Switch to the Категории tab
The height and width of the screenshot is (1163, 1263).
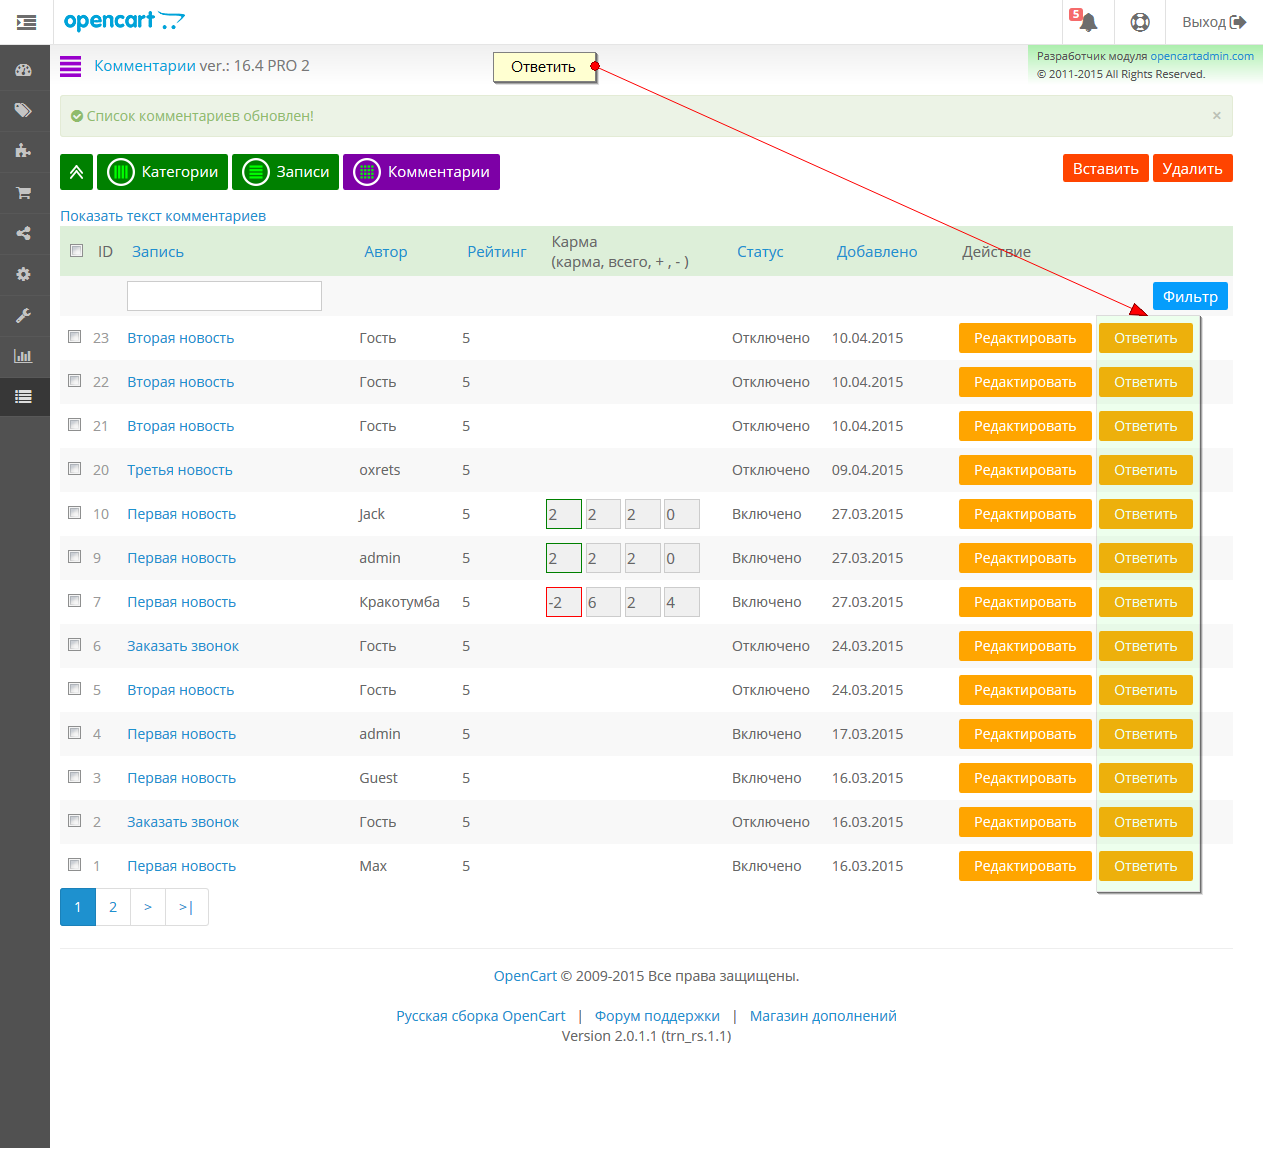pos(162,172)
